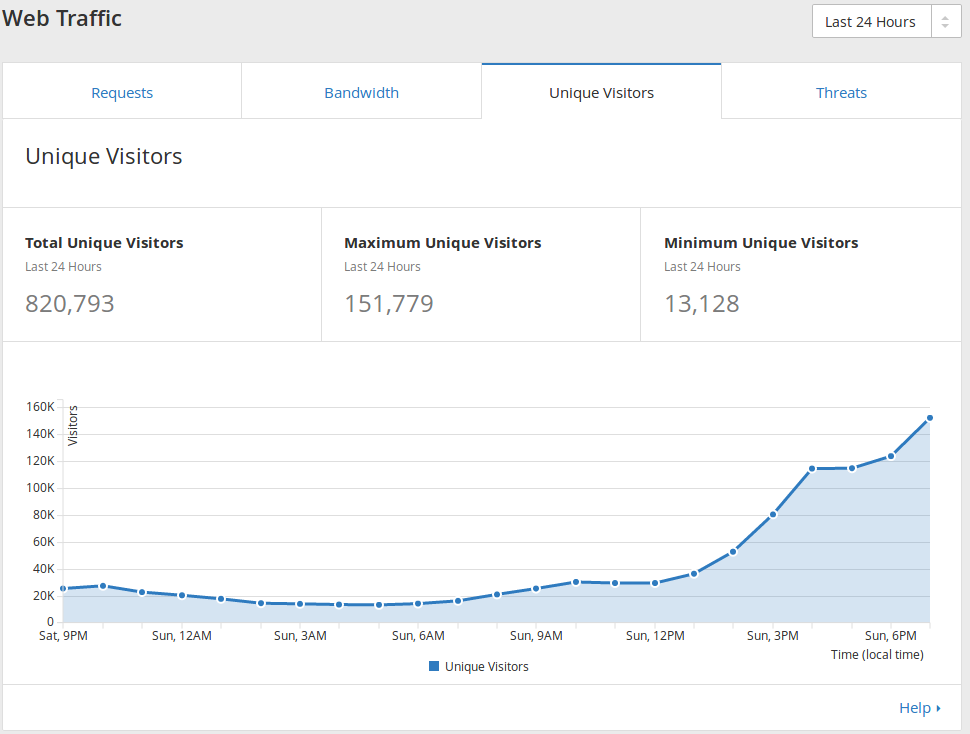
Task: Click the data point at Sun 9AM
Action: click(x=536, y=589)
